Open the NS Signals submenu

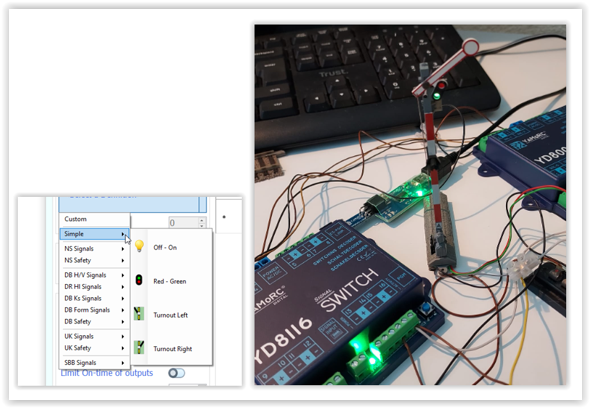coord(94,248)
